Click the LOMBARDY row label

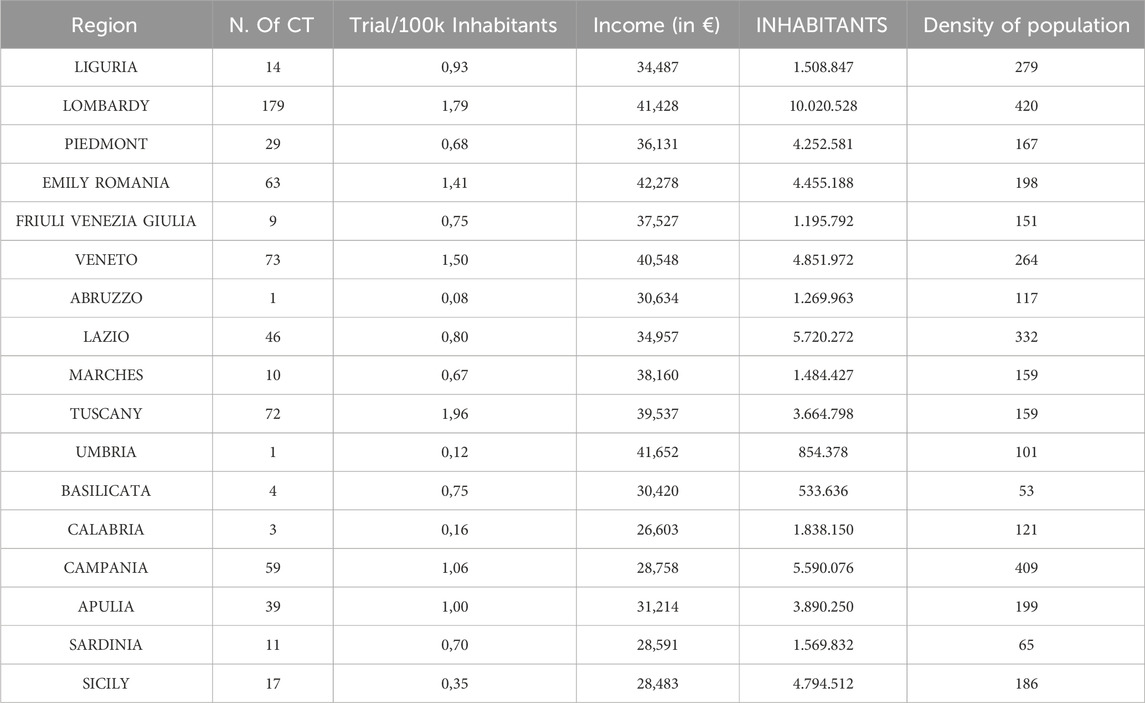(106, 106)
